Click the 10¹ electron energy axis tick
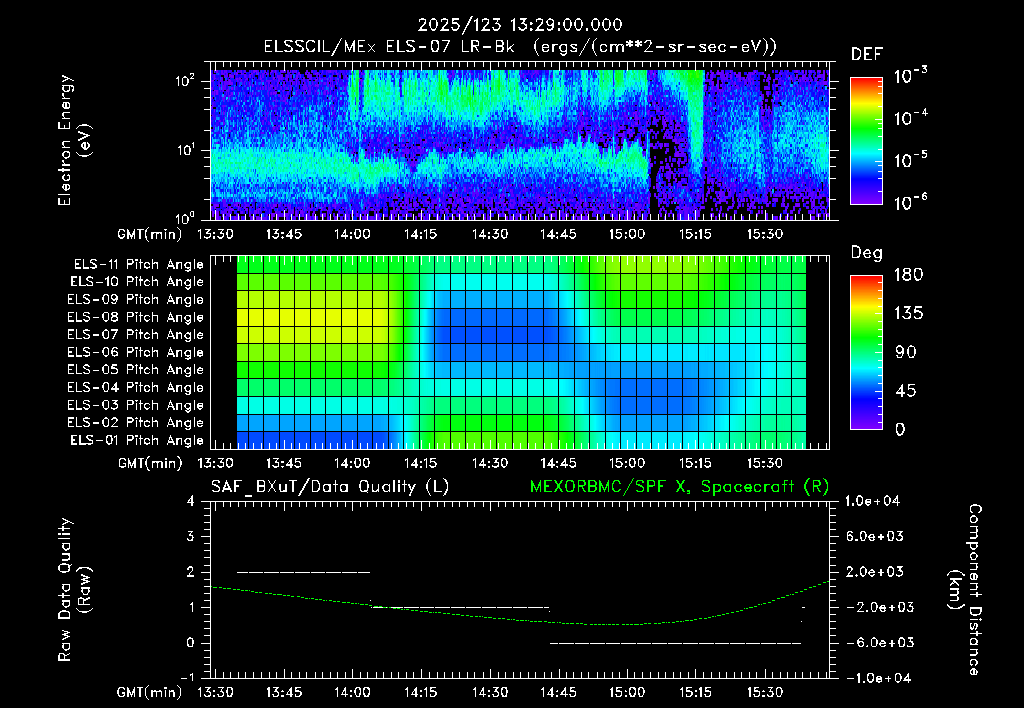Image resolution: width=1024 pixels, height=708 pixels. (187, 150)
